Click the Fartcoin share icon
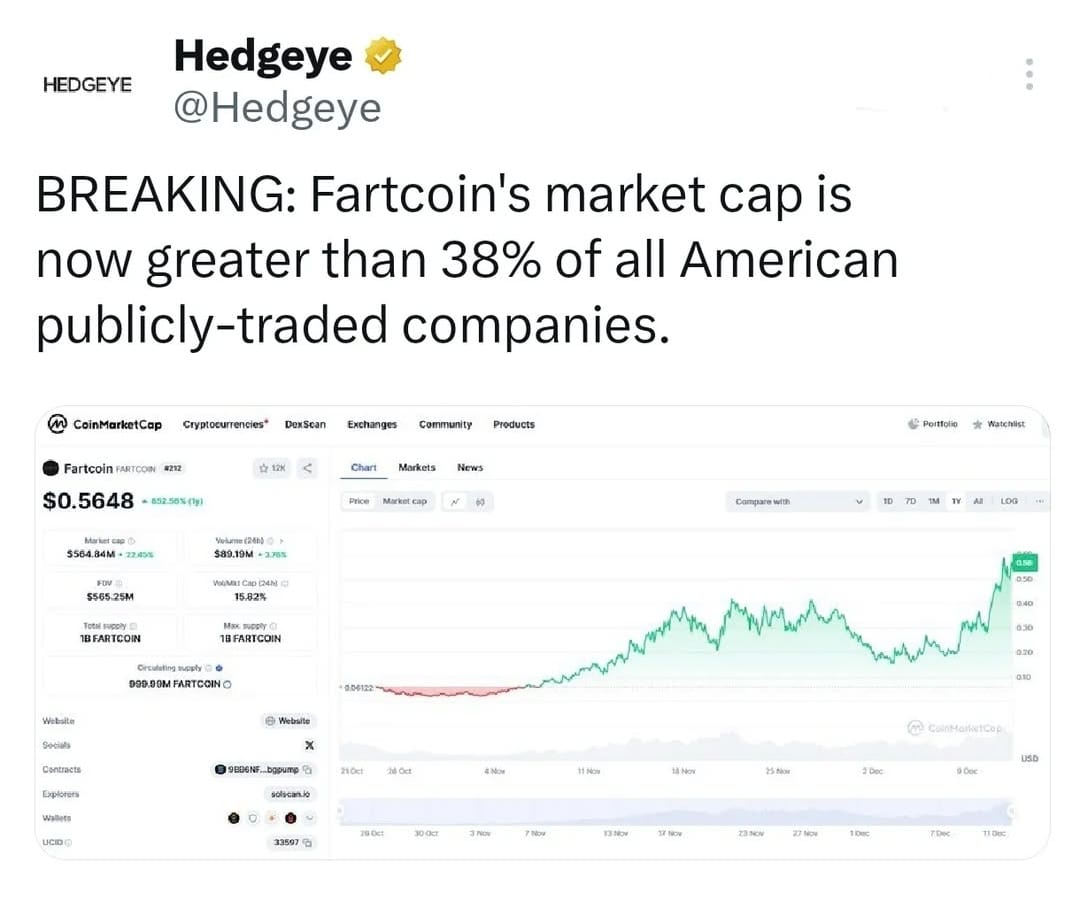1080x903 pixels. click(308, 468)
